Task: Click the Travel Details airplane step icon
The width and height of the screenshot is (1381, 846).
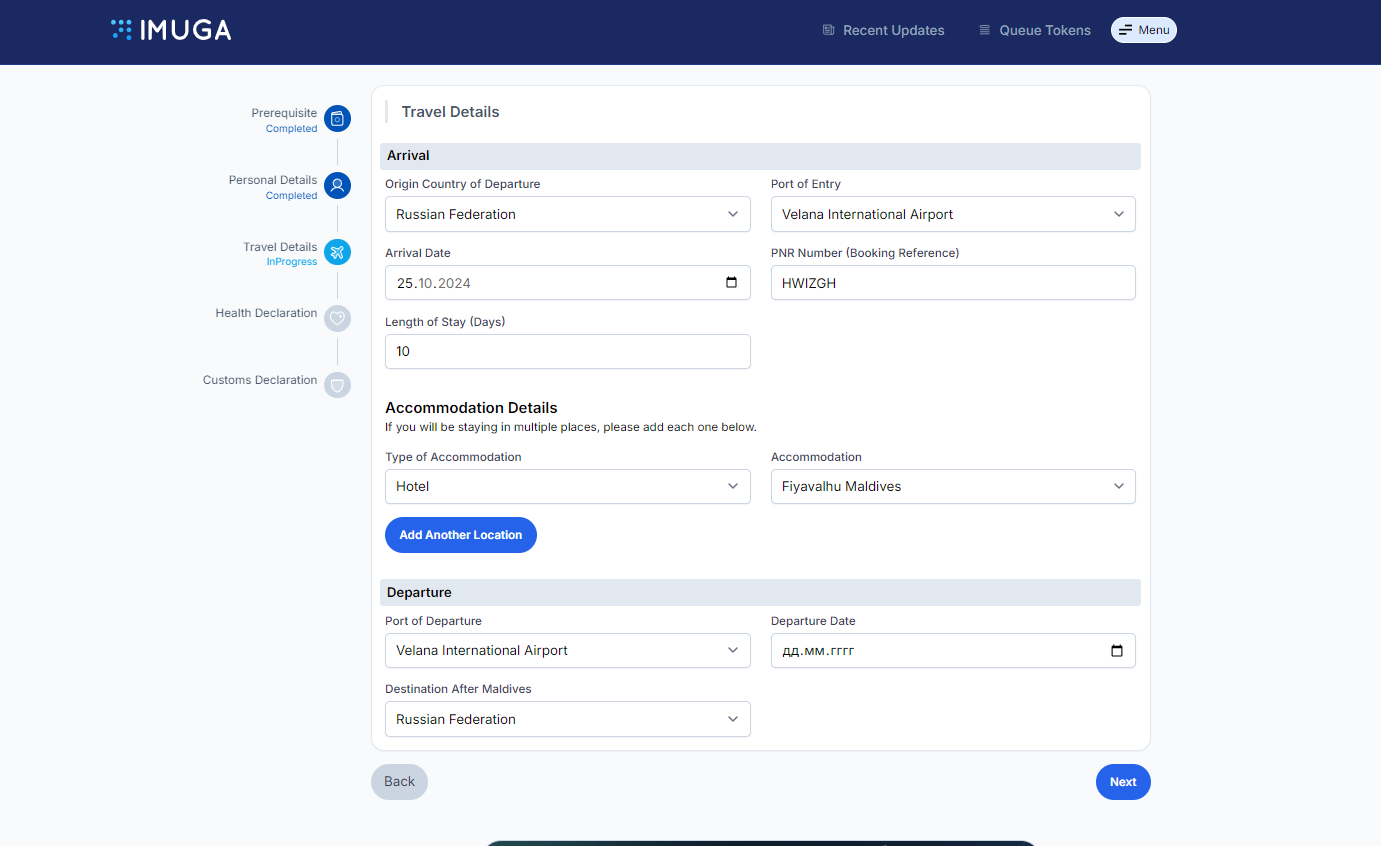Action: [x=337, y=252]
